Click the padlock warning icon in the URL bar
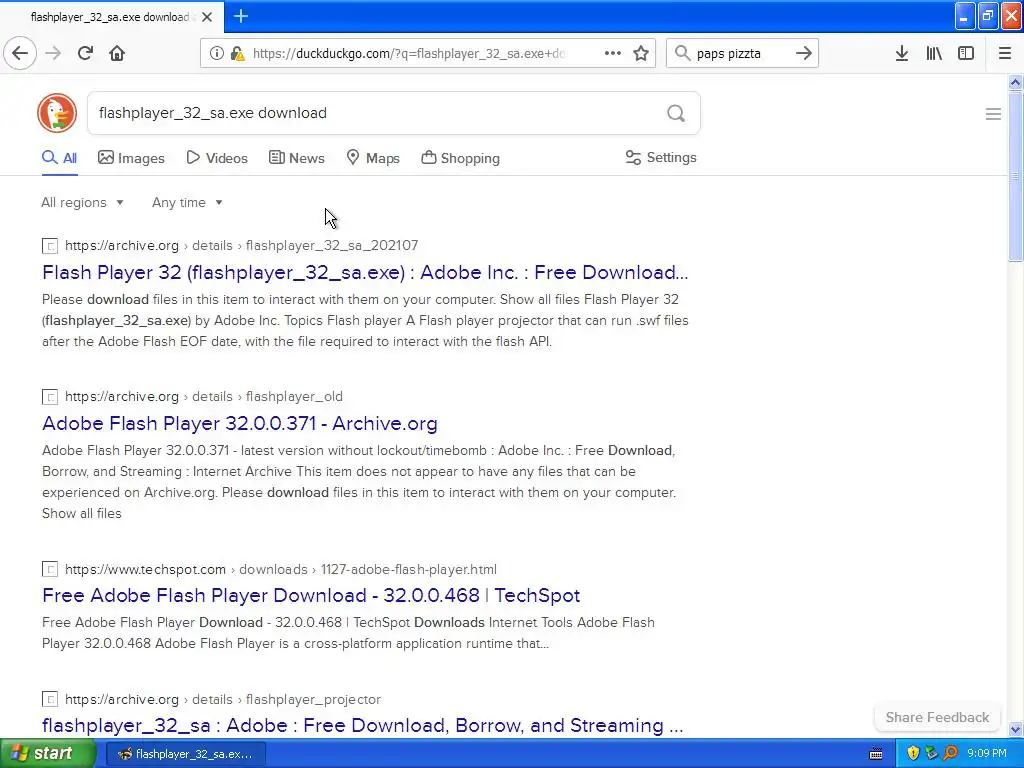The image size is (1024, 768). click(238, 53)
